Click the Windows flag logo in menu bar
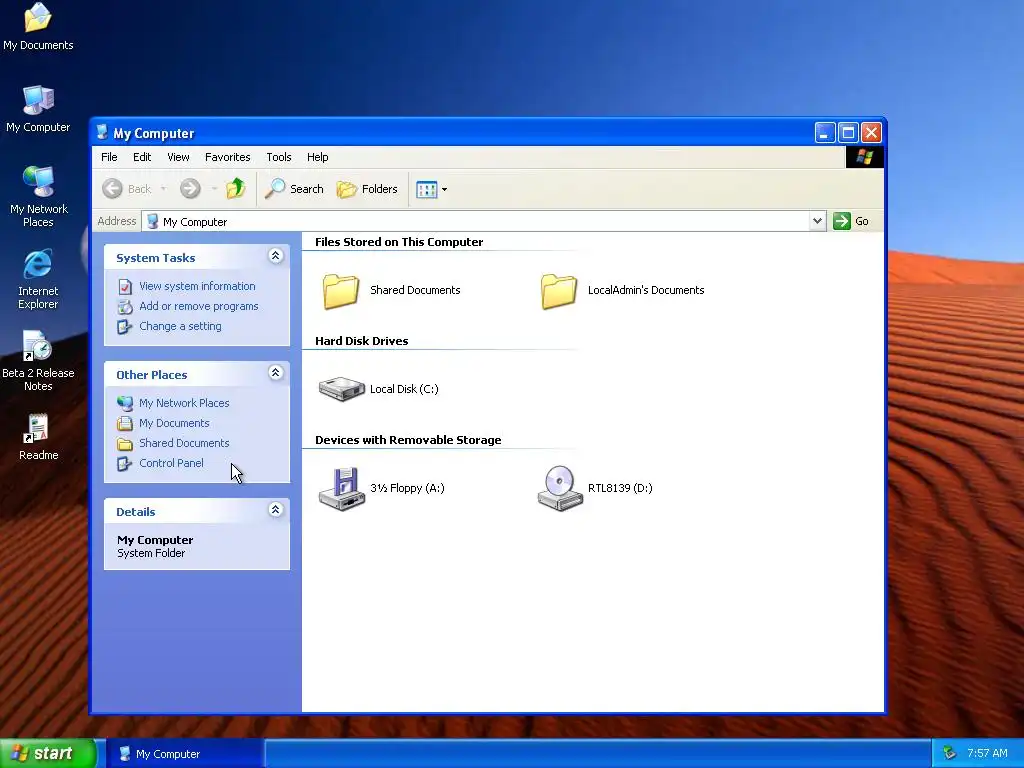Viewport: 1024px width, 768px height. point(865,157)
